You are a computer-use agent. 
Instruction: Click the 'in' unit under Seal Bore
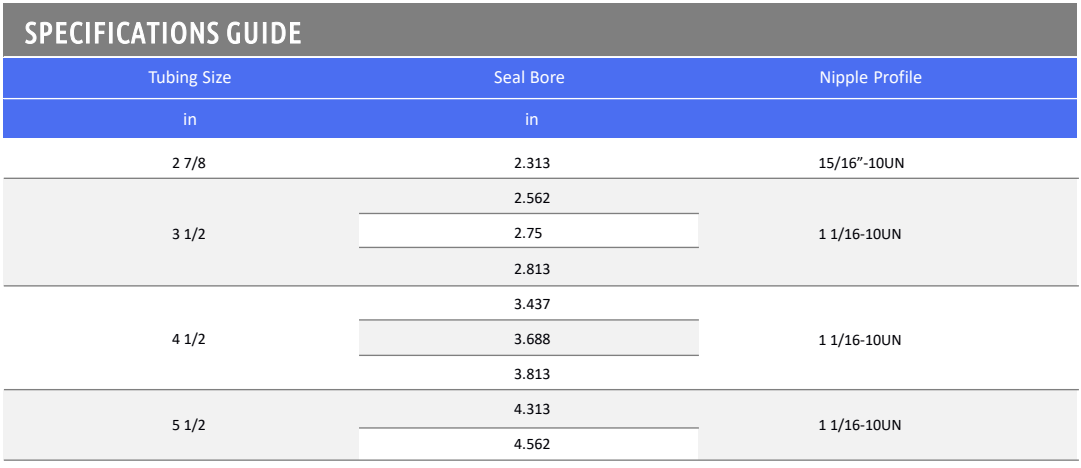pos(532,120)
